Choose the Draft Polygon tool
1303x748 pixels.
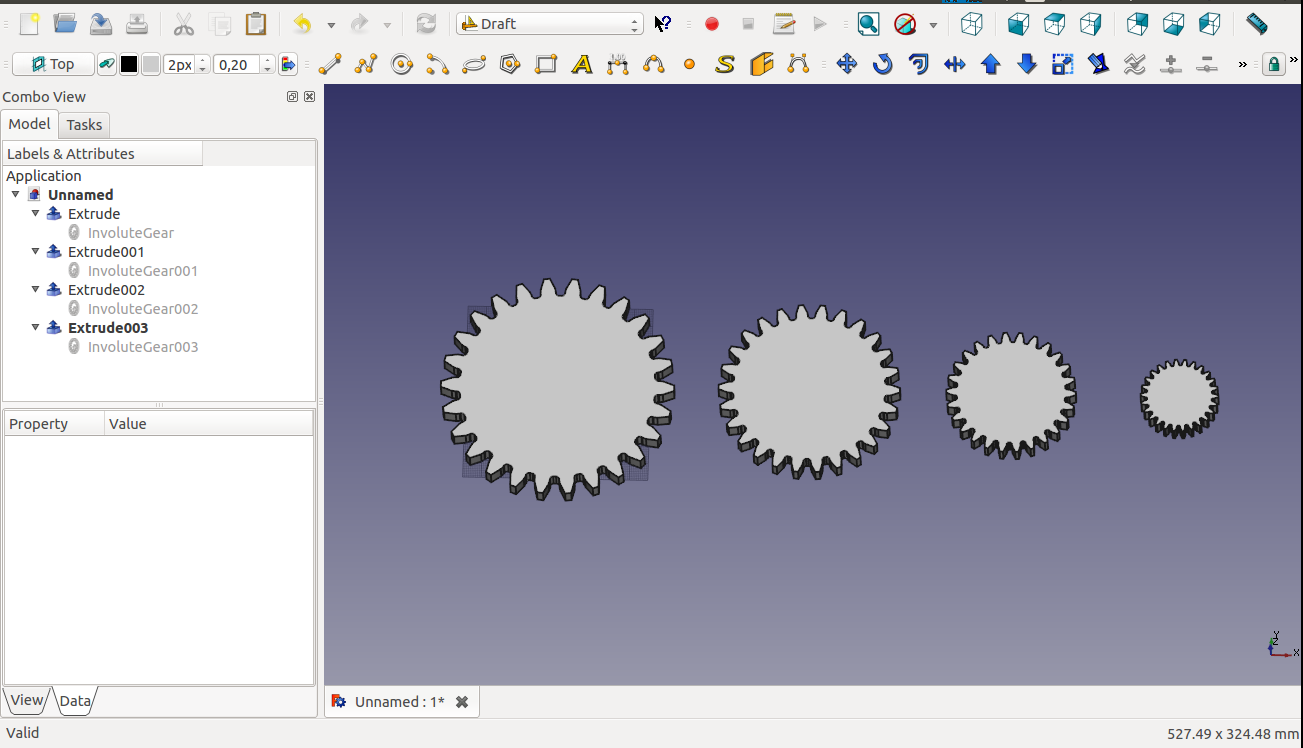(510, 65)
